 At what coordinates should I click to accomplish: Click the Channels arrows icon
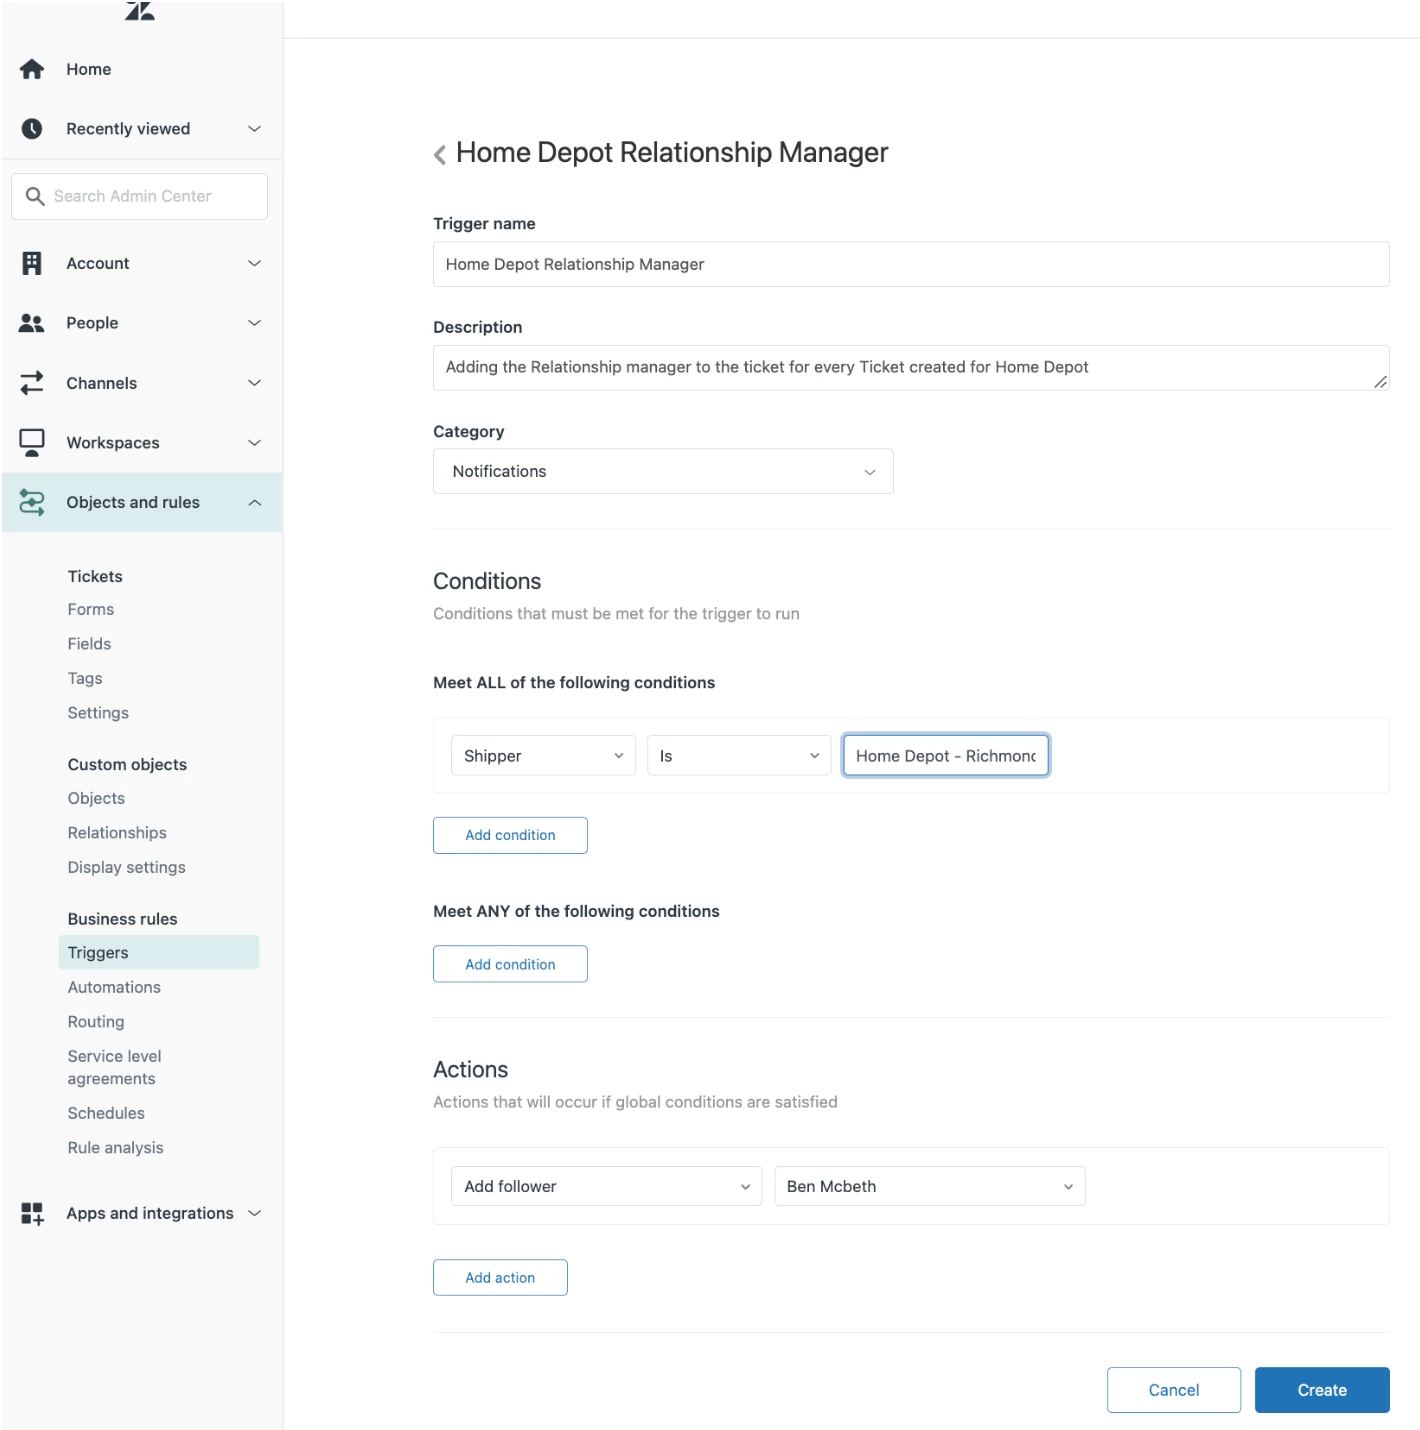(32, 383)
